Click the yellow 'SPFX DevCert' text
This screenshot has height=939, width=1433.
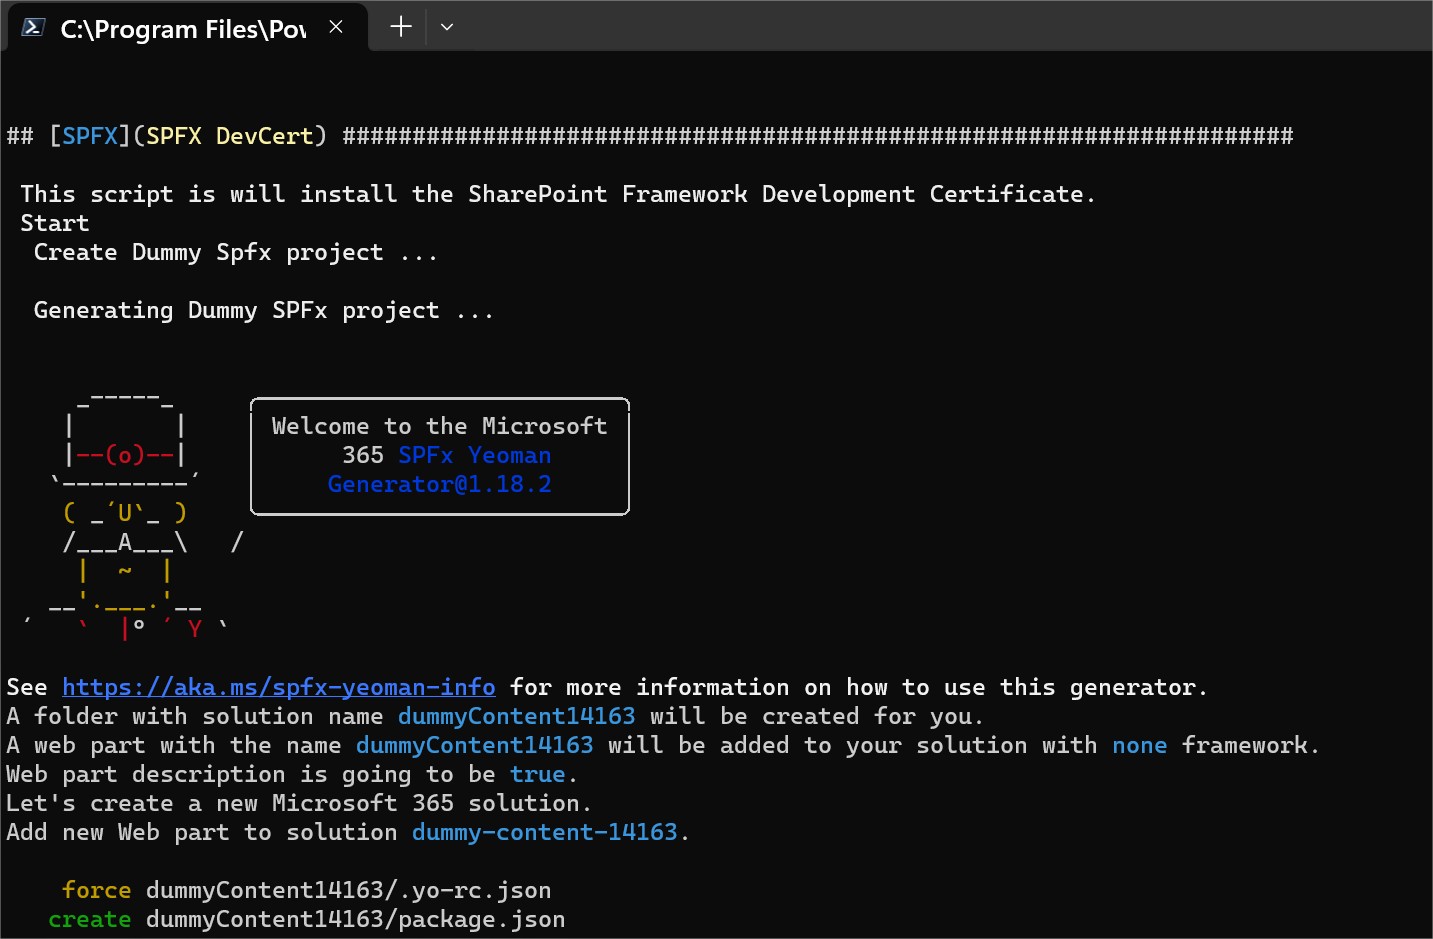(x=230, y=136)
